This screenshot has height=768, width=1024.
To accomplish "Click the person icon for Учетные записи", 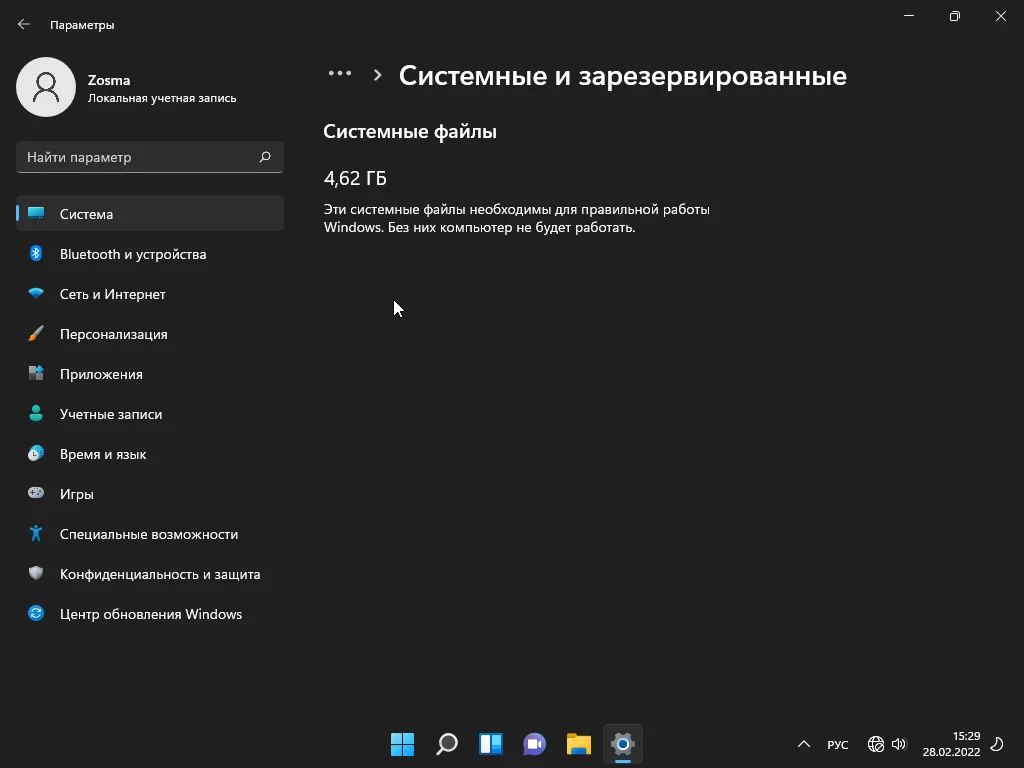I will [x=36, y=413].
